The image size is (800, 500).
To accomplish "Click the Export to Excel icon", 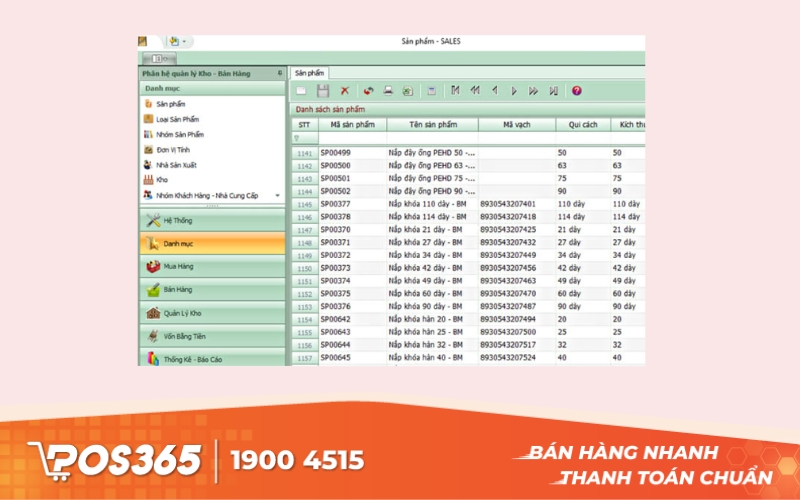I will point(407,91).
